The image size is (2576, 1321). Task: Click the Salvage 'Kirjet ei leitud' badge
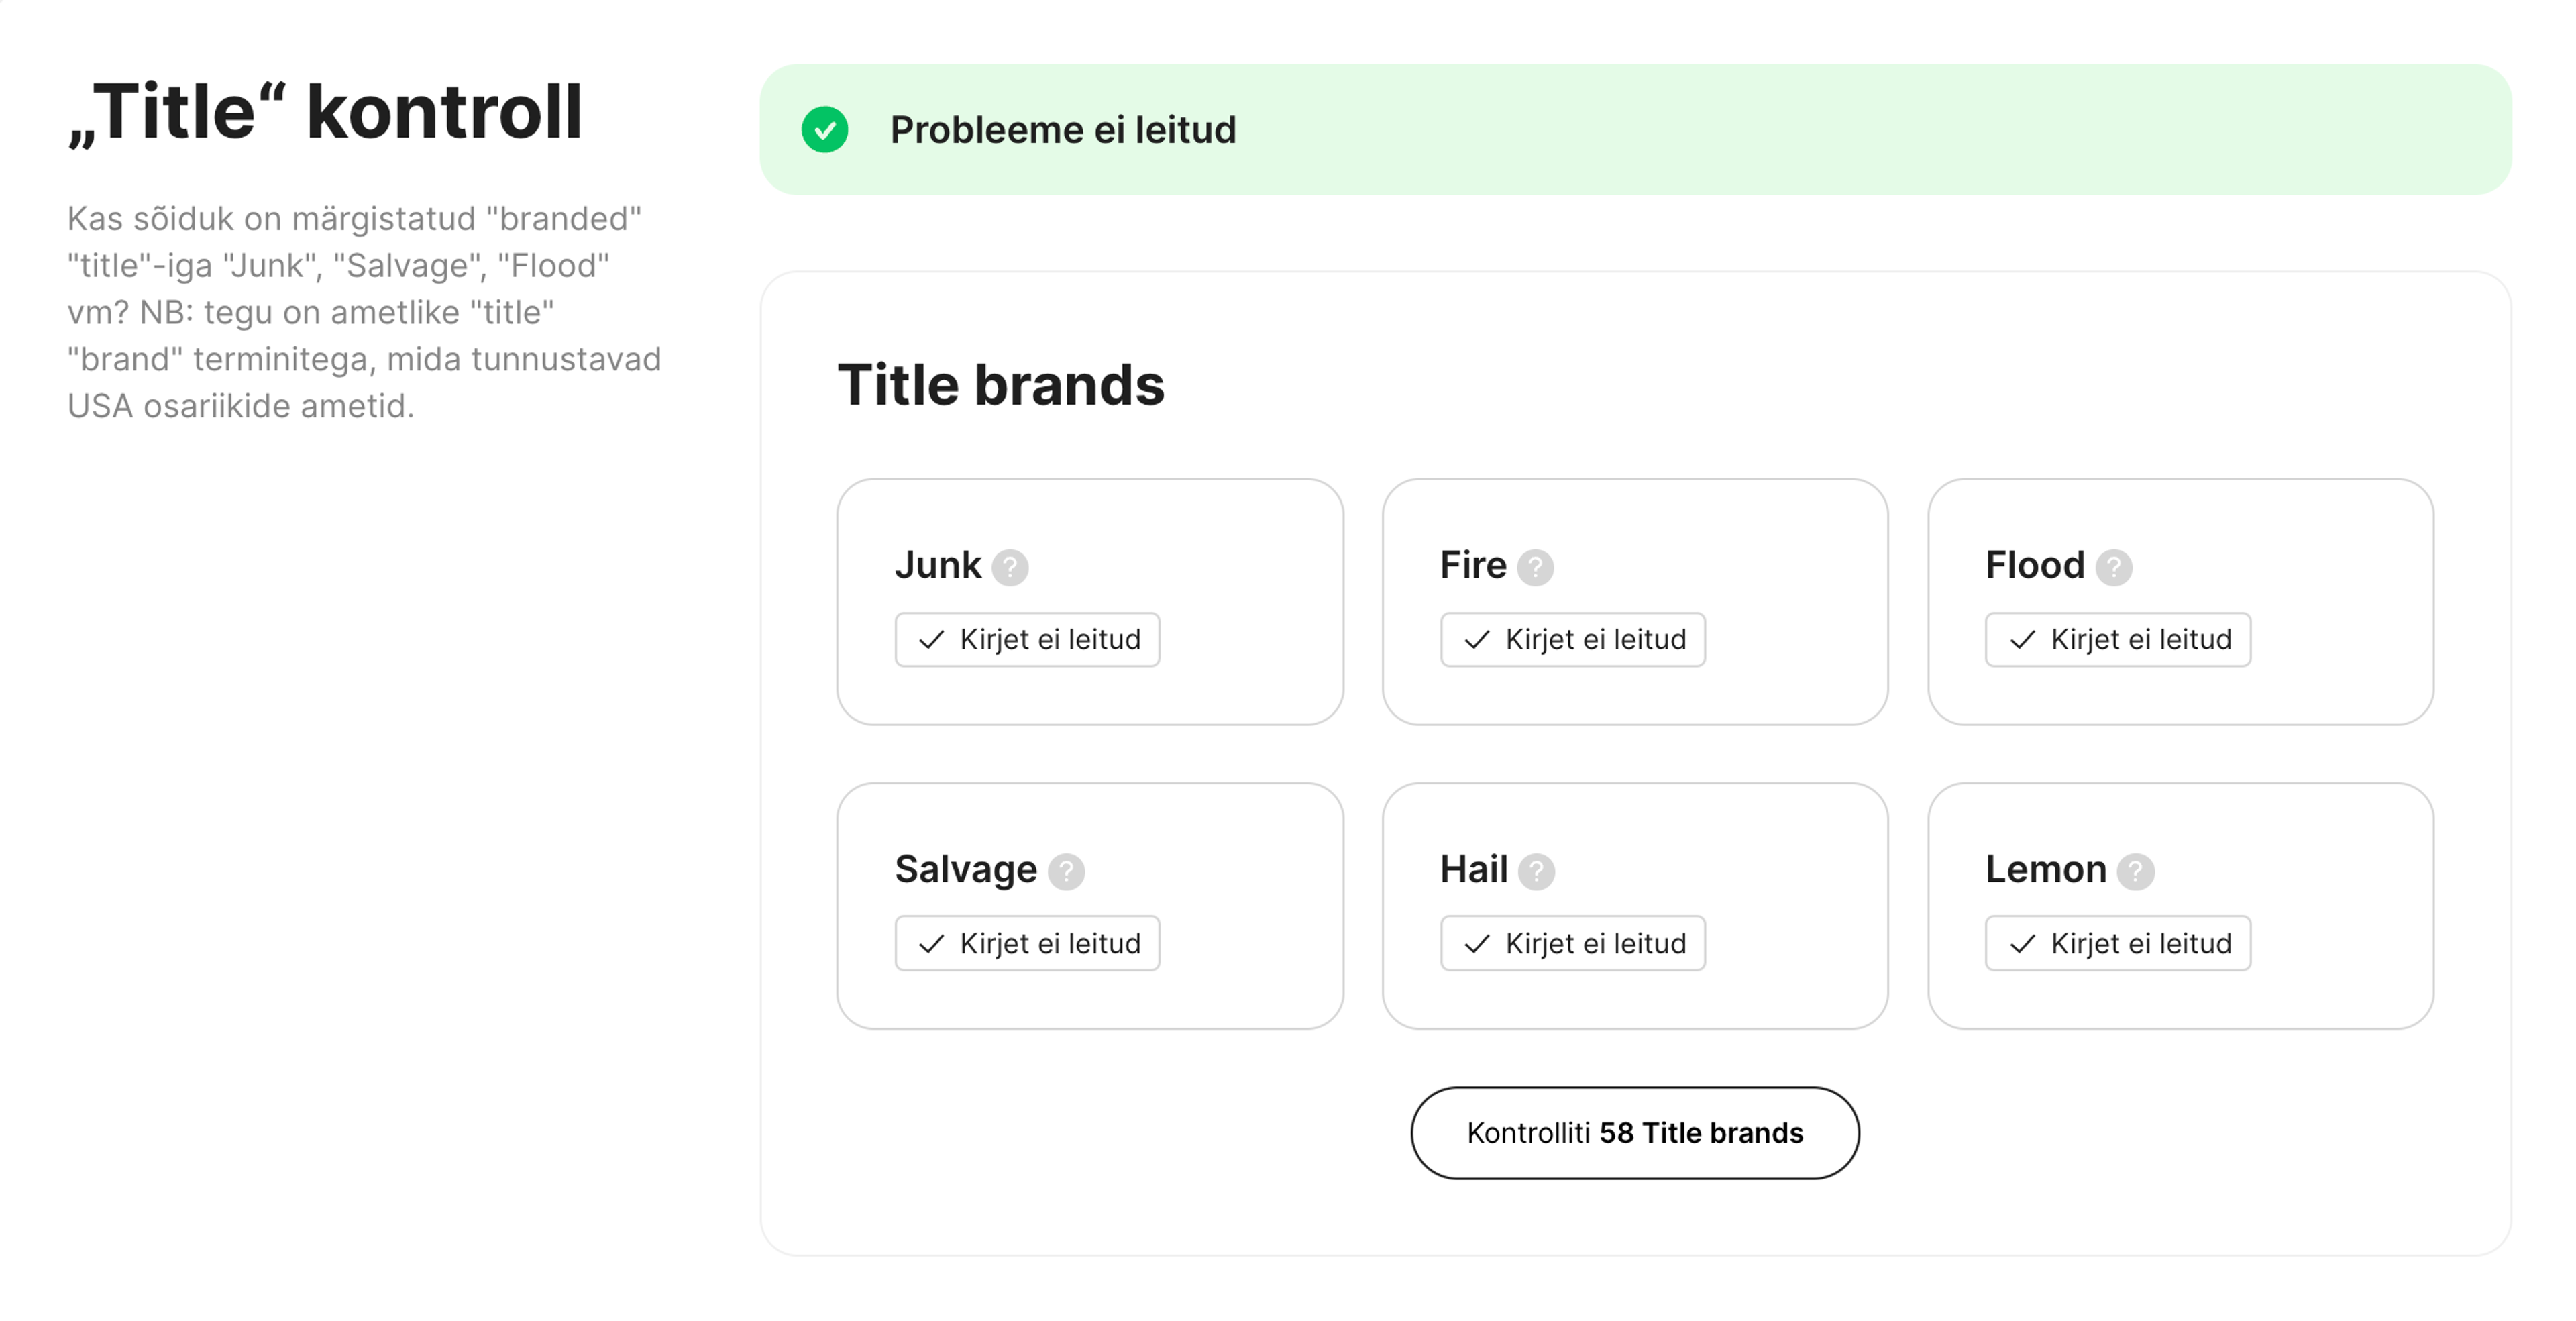click(x=1027, y=944)
